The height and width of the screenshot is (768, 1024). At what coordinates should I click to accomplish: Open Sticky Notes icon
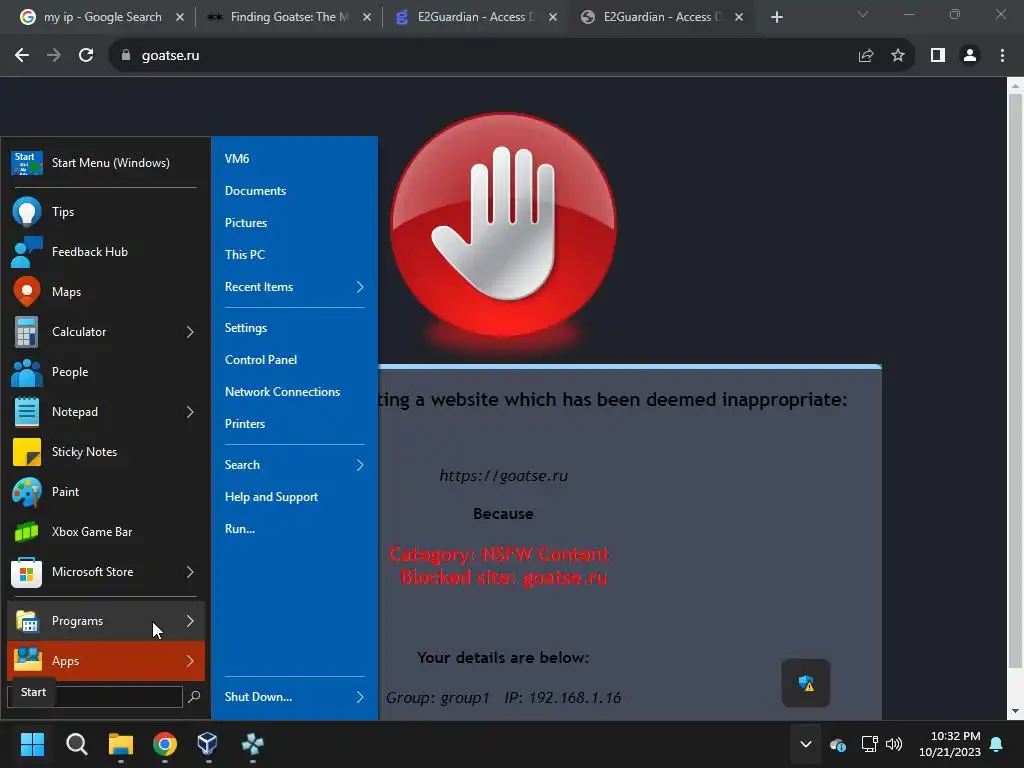27,452
